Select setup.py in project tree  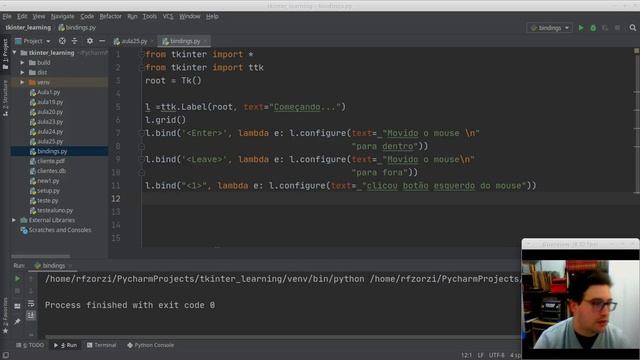click(48, 191)
